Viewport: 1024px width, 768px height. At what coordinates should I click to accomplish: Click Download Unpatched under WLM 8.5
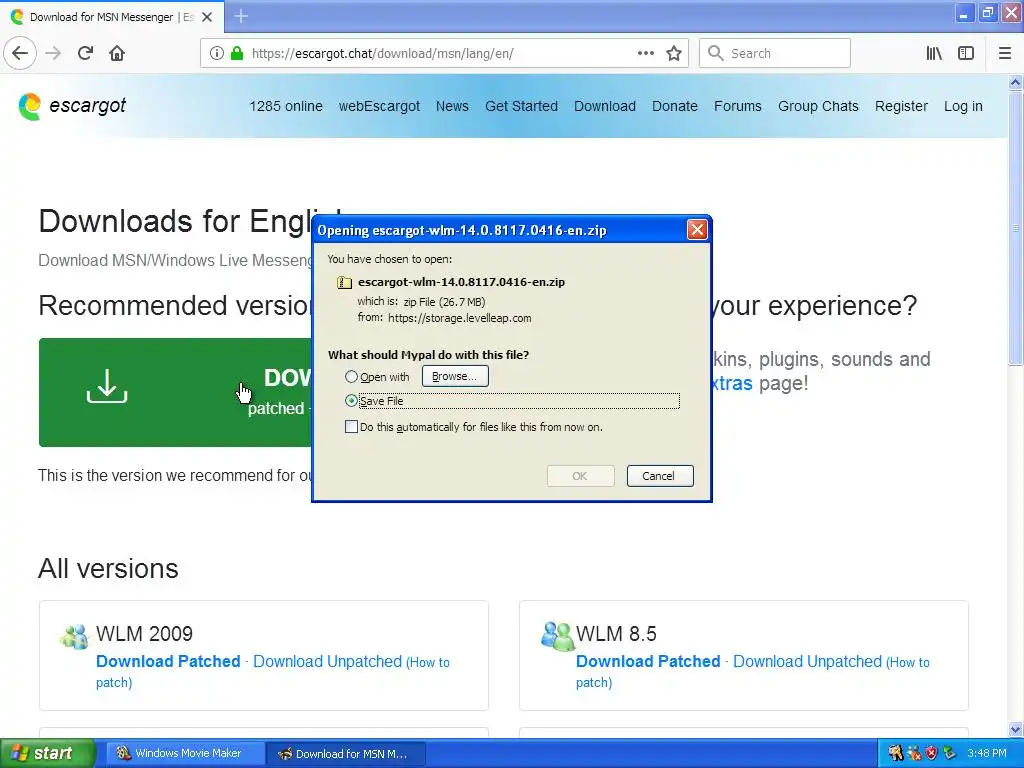tap(807, 662)
